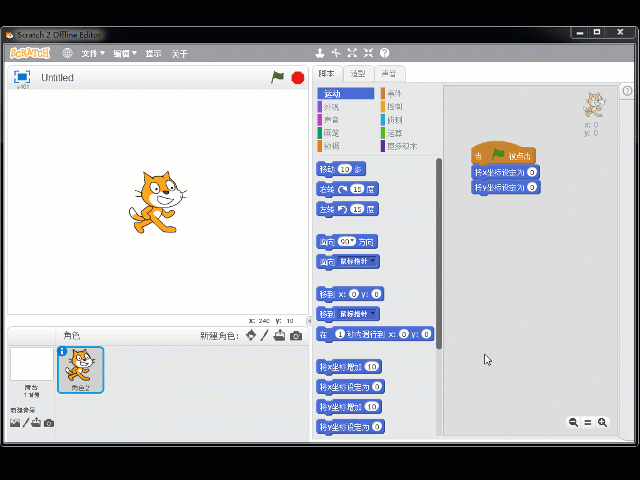Select the duplicate stamp tool
This screenshot has width=640, height=480.
click(x=320, y=53)
